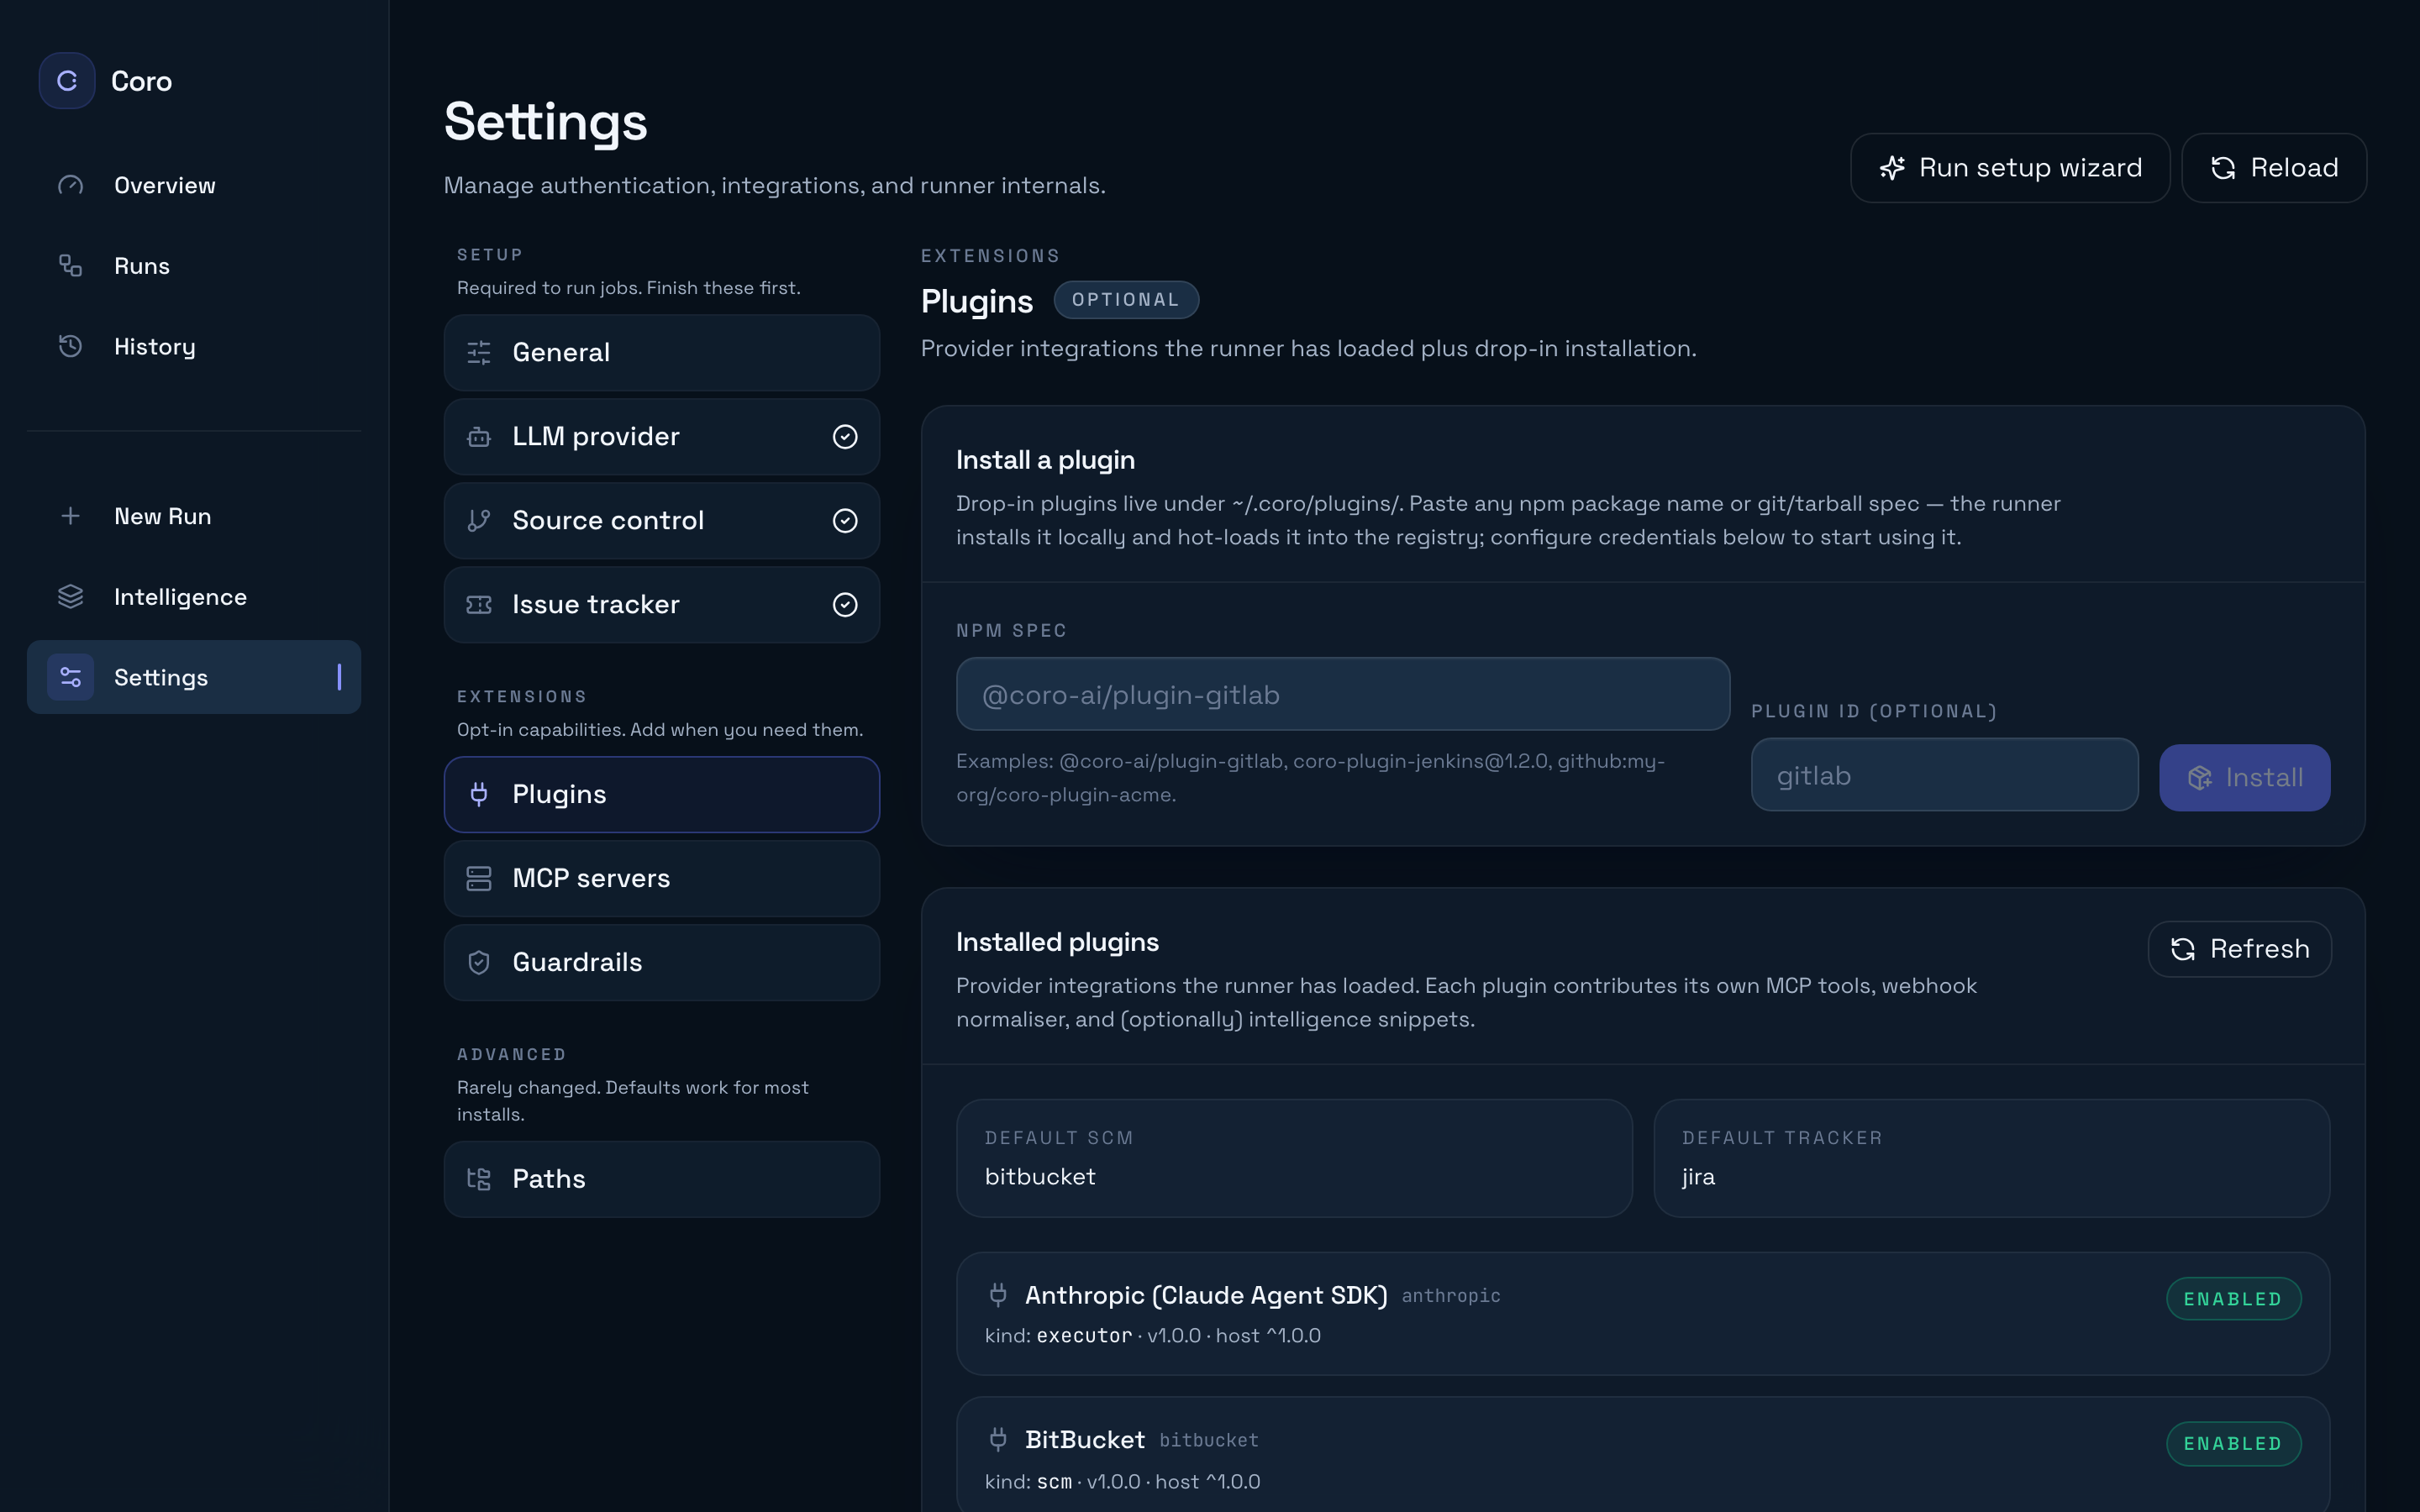Open the MCP servers section
The height and width of the screenshot is (1512, 2420).
pyautogui.click(x=662, y=878)
